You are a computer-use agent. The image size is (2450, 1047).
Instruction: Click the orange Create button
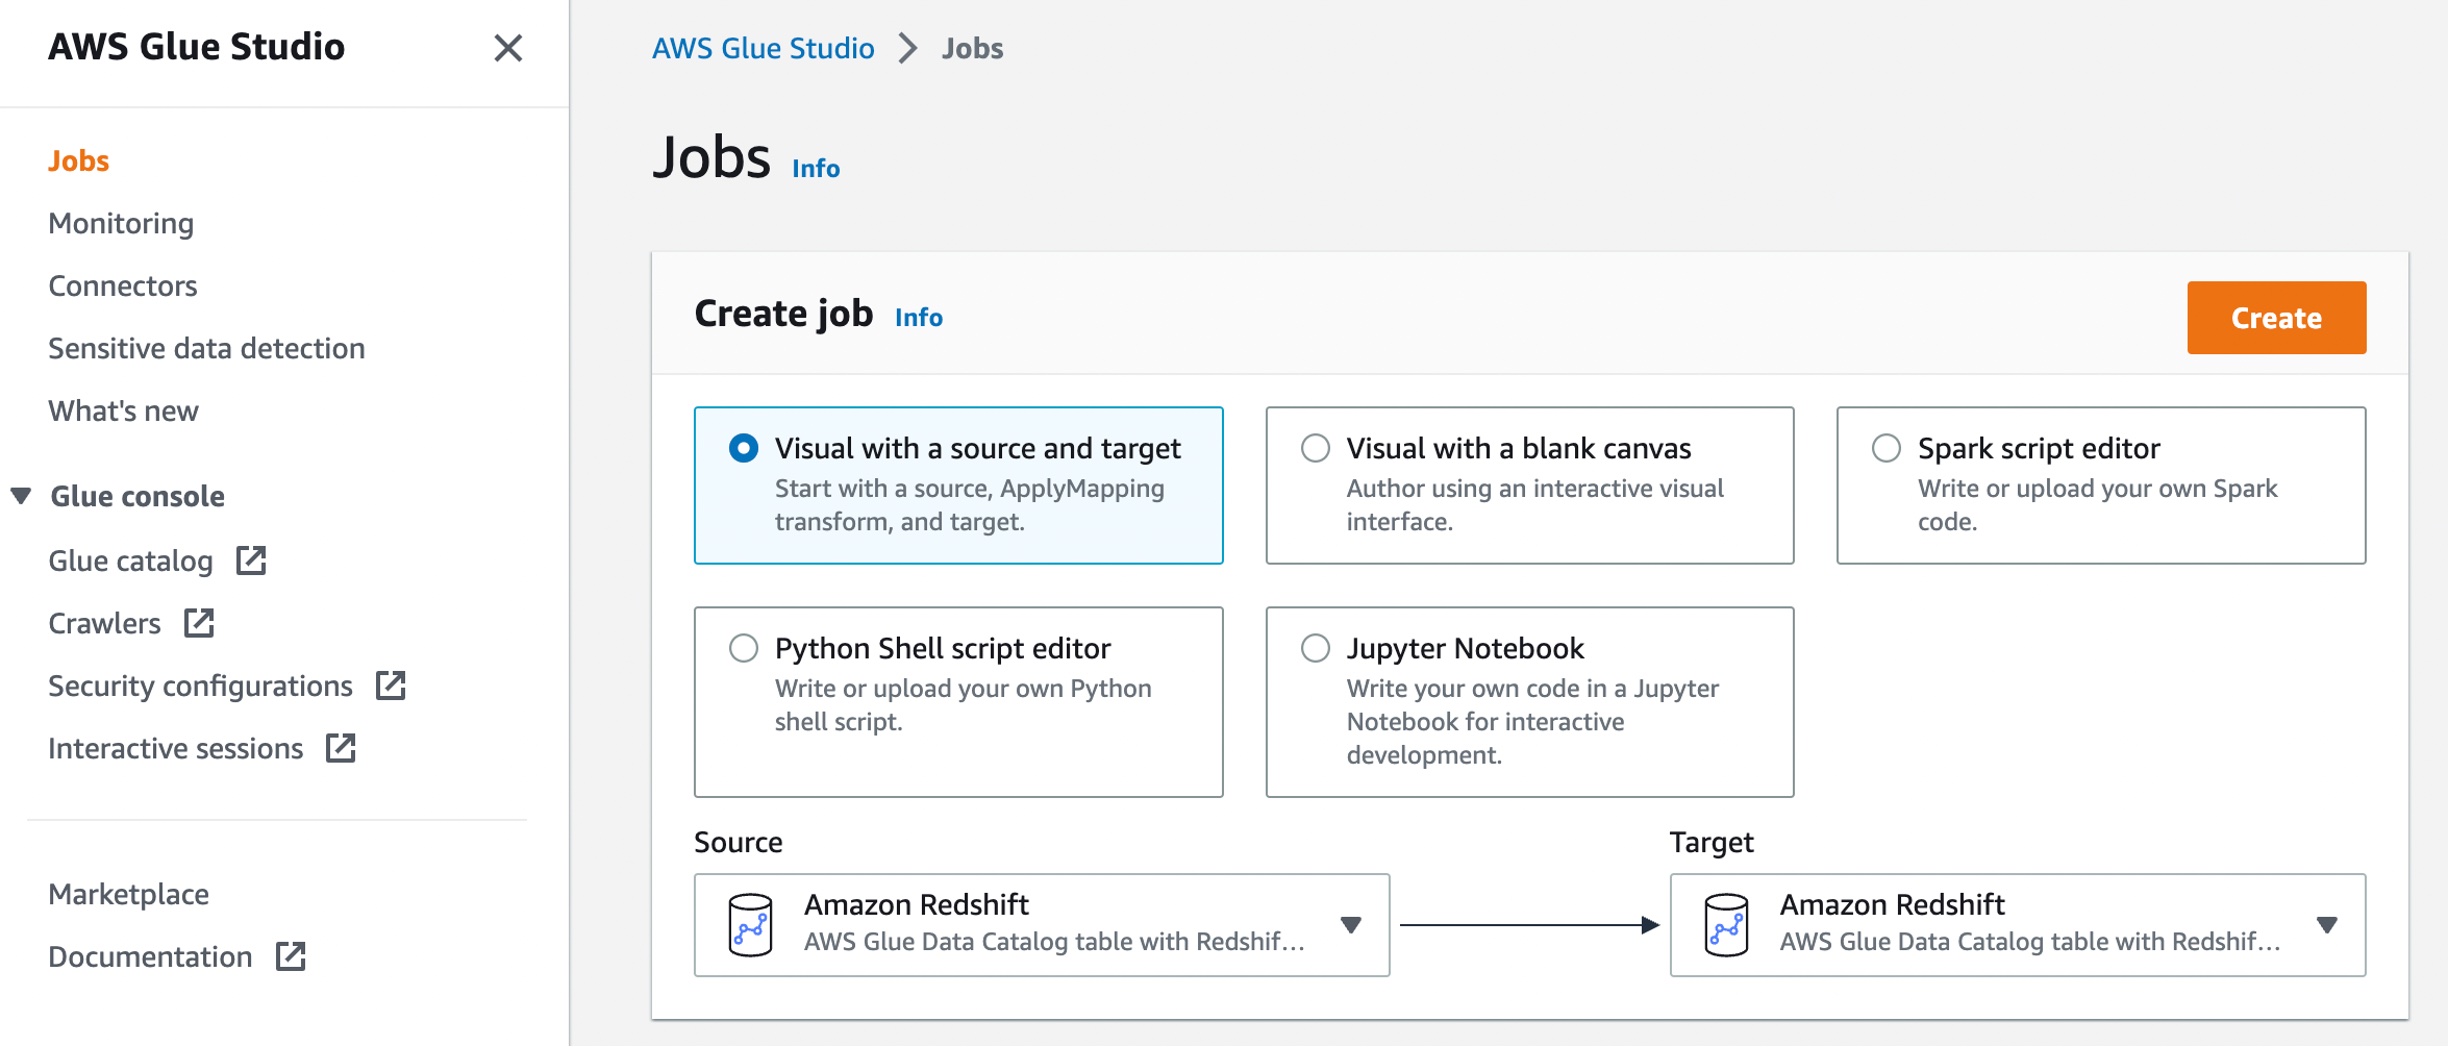click(2276, 317)
